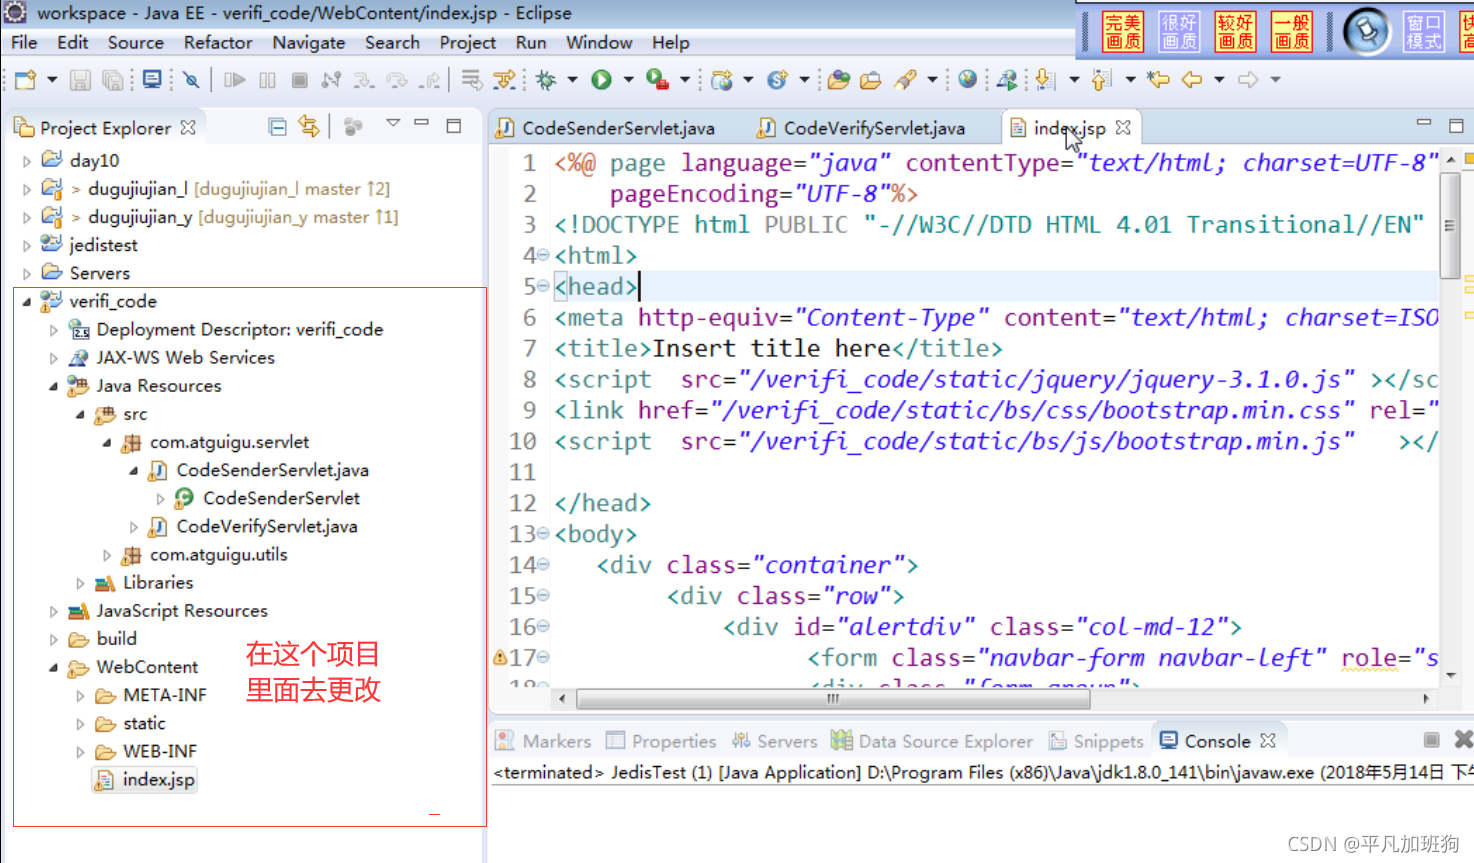This screenshot has height=863, width=1474.
Task: Click the Back navigation arrow
Action: [1191, 80]
